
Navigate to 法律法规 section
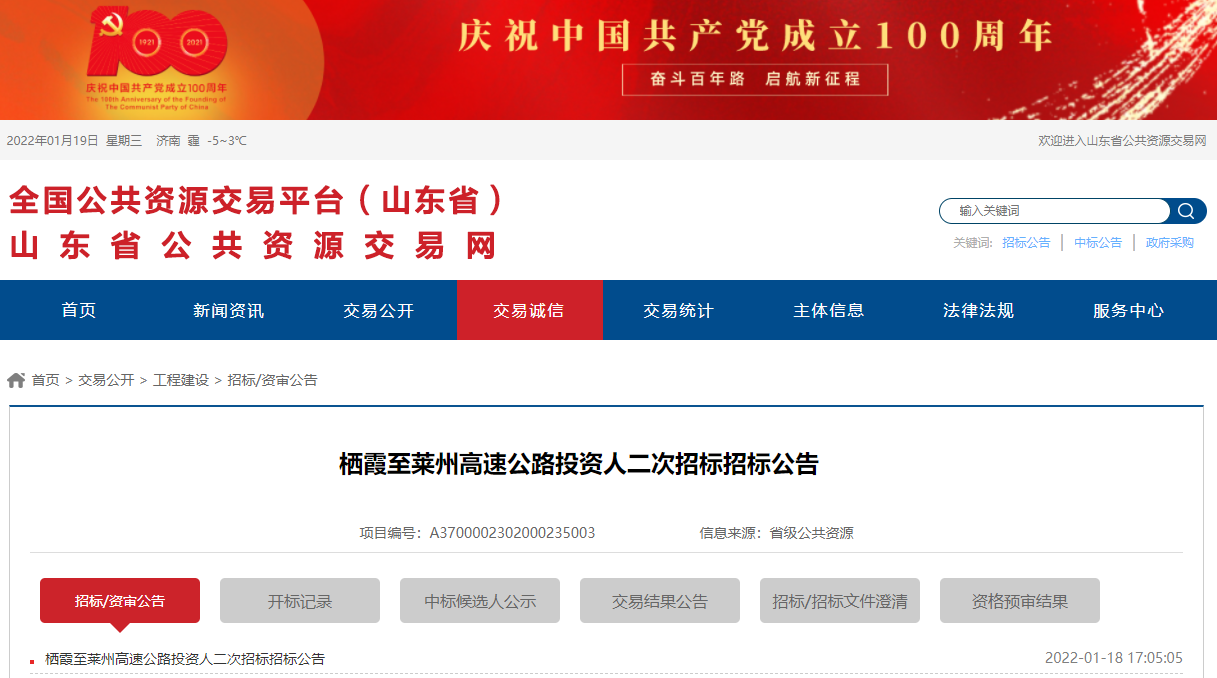tap(979, 310)
